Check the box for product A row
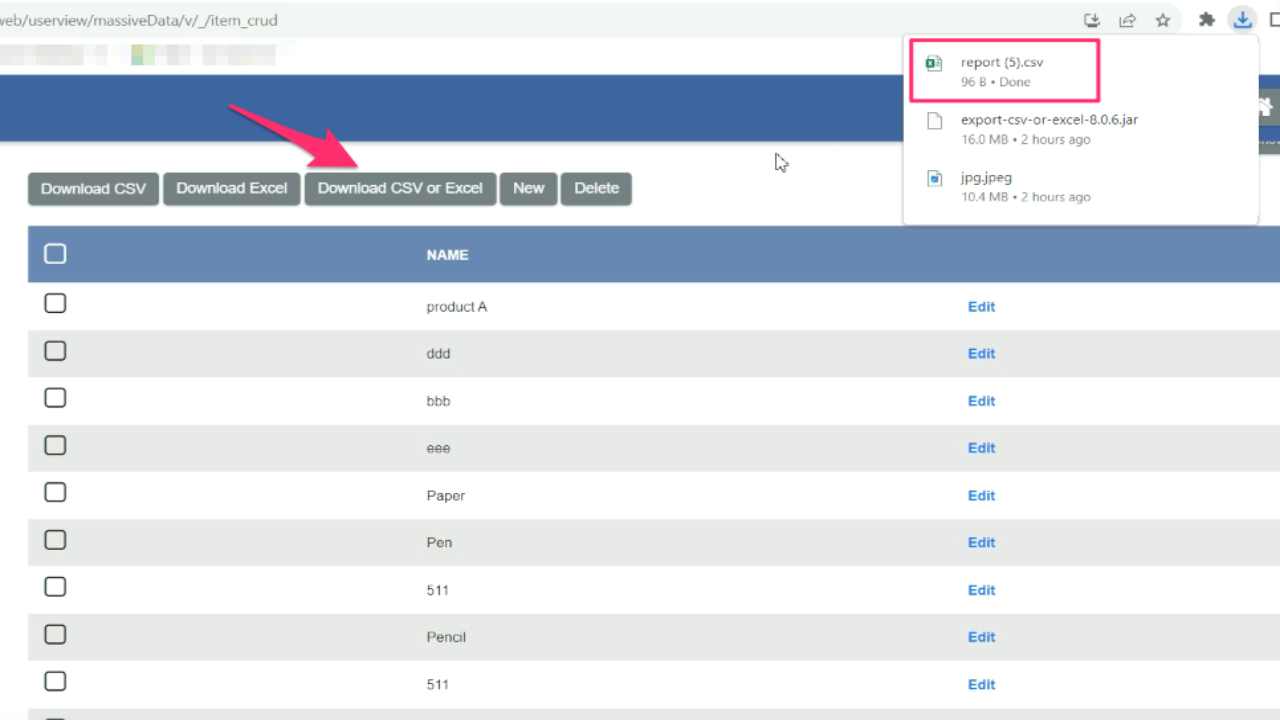The image size is (1280, 720). tap(55, 303)
